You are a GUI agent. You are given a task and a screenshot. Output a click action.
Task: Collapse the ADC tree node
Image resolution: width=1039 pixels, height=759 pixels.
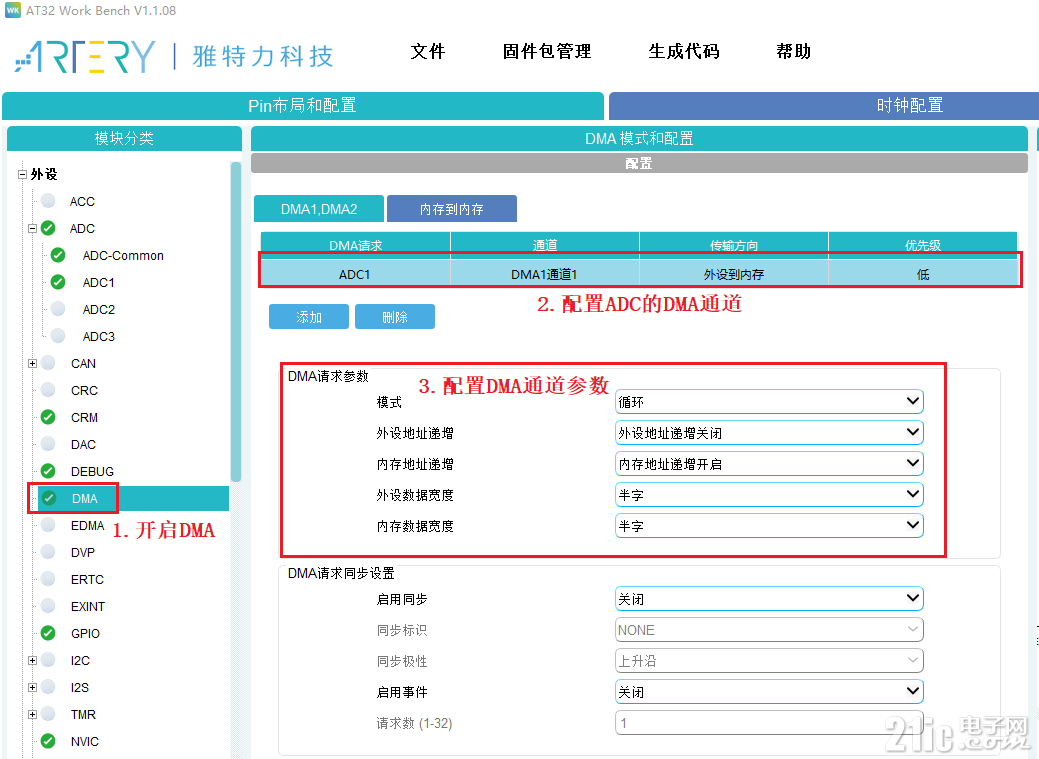32,229
